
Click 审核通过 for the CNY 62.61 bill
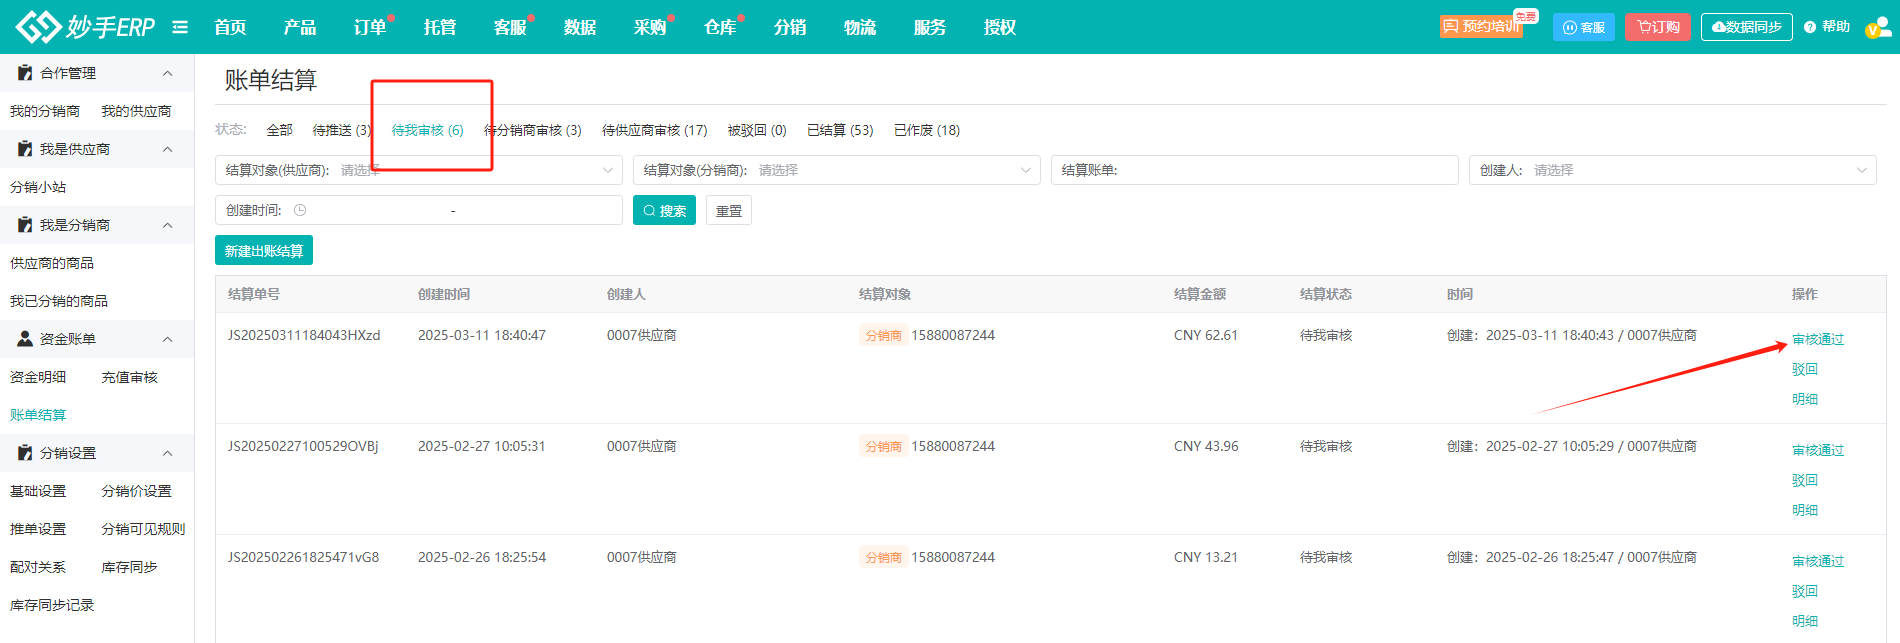click(x=1818, y=340)
